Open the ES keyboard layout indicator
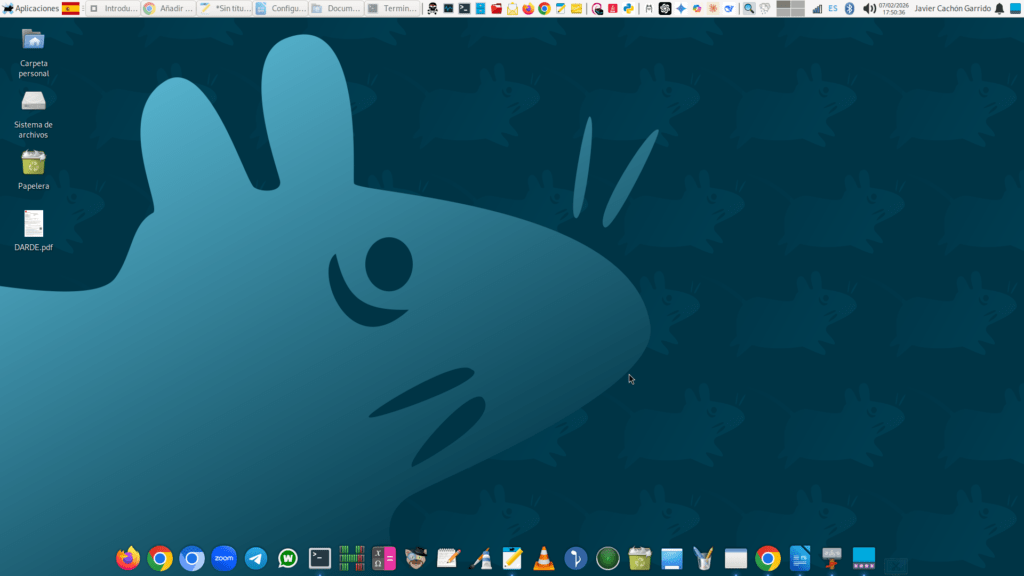 pos(832,8)
